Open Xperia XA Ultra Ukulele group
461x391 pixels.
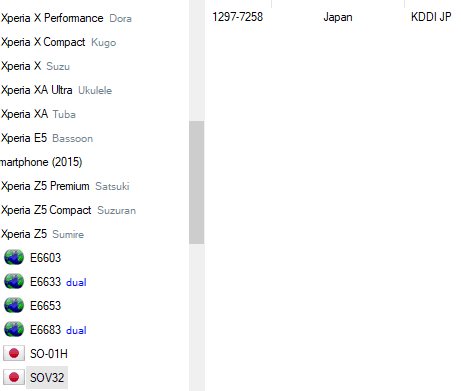pos(56,90)
